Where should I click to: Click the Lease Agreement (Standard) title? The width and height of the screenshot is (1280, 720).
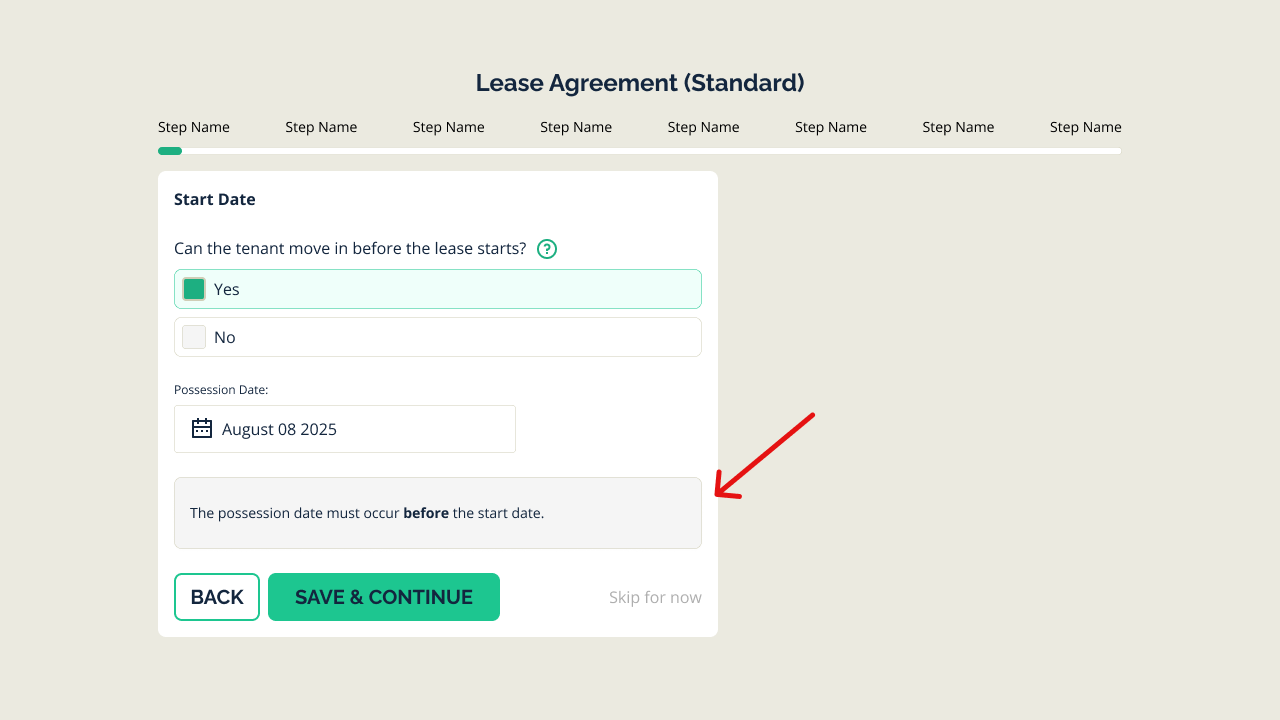pos(639,82)
